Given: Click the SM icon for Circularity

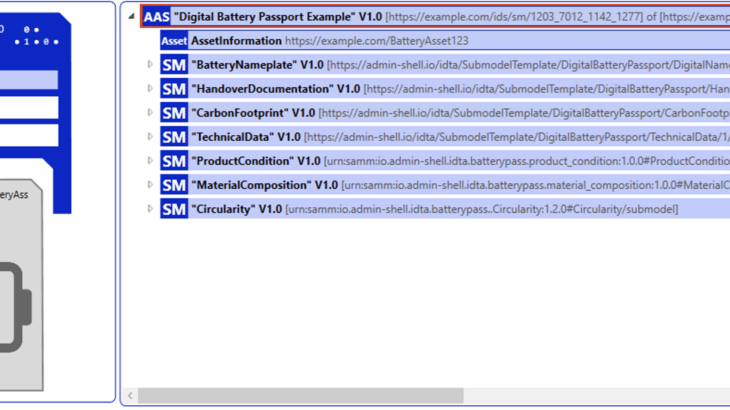Looking at the screenshot, I should [174, 209].
